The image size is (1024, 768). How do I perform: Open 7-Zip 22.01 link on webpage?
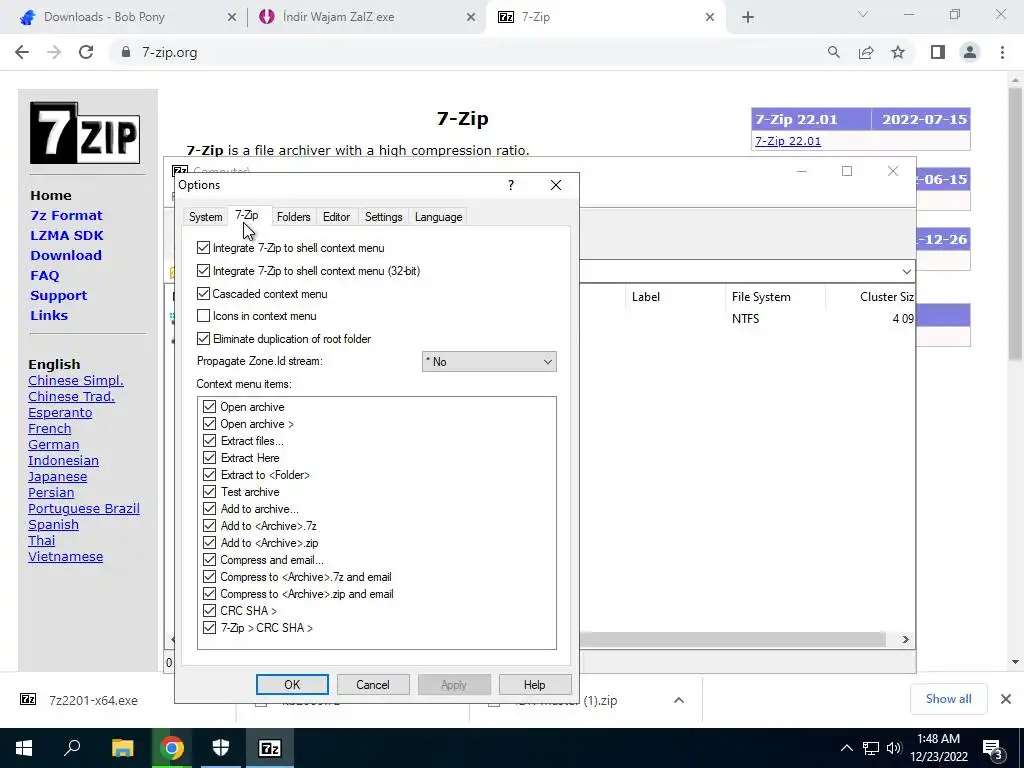[x=788, y=141]
